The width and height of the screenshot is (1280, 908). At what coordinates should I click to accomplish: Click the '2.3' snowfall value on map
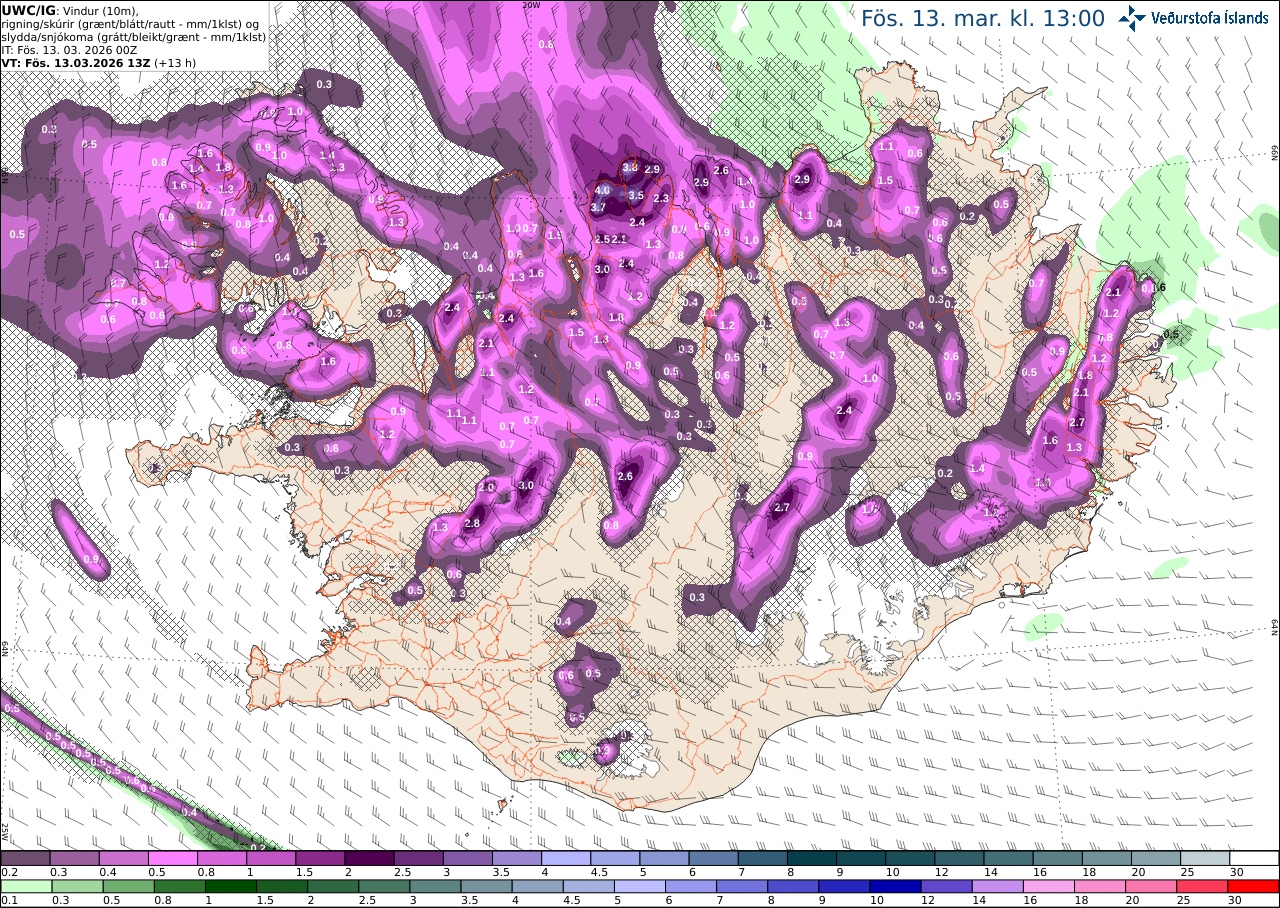click(661, 199)
